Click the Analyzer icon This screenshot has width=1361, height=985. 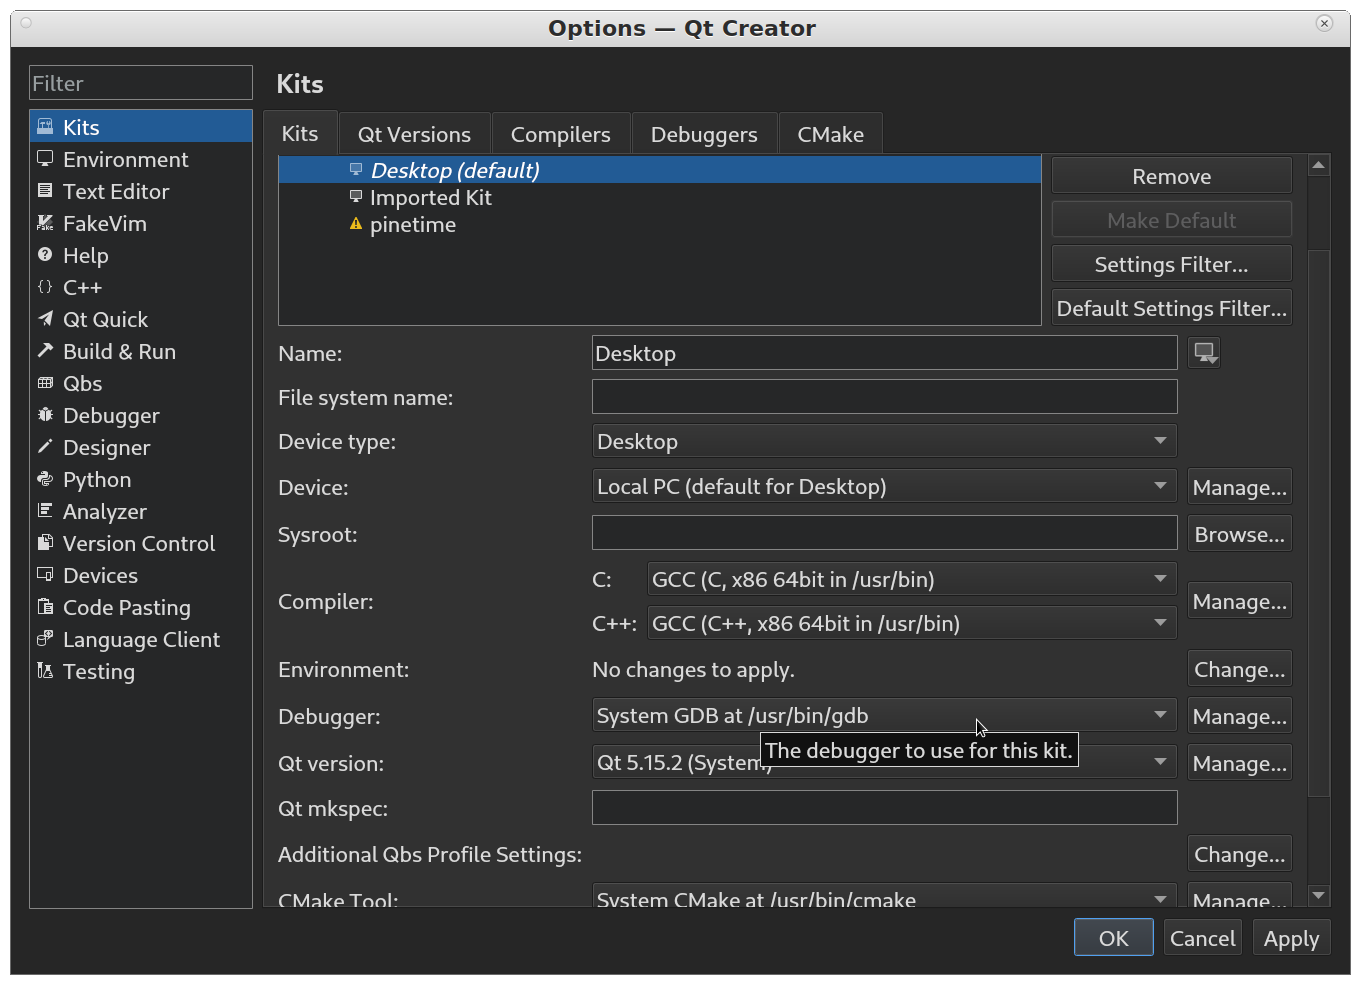click(45, 510)
